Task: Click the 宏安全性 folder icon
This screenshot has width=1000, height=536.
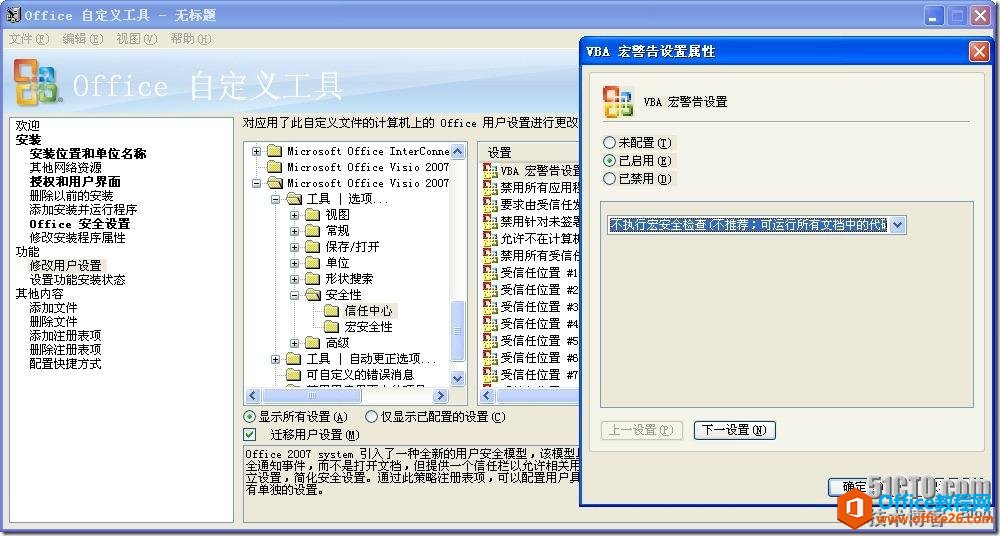Action: [332, 327]
